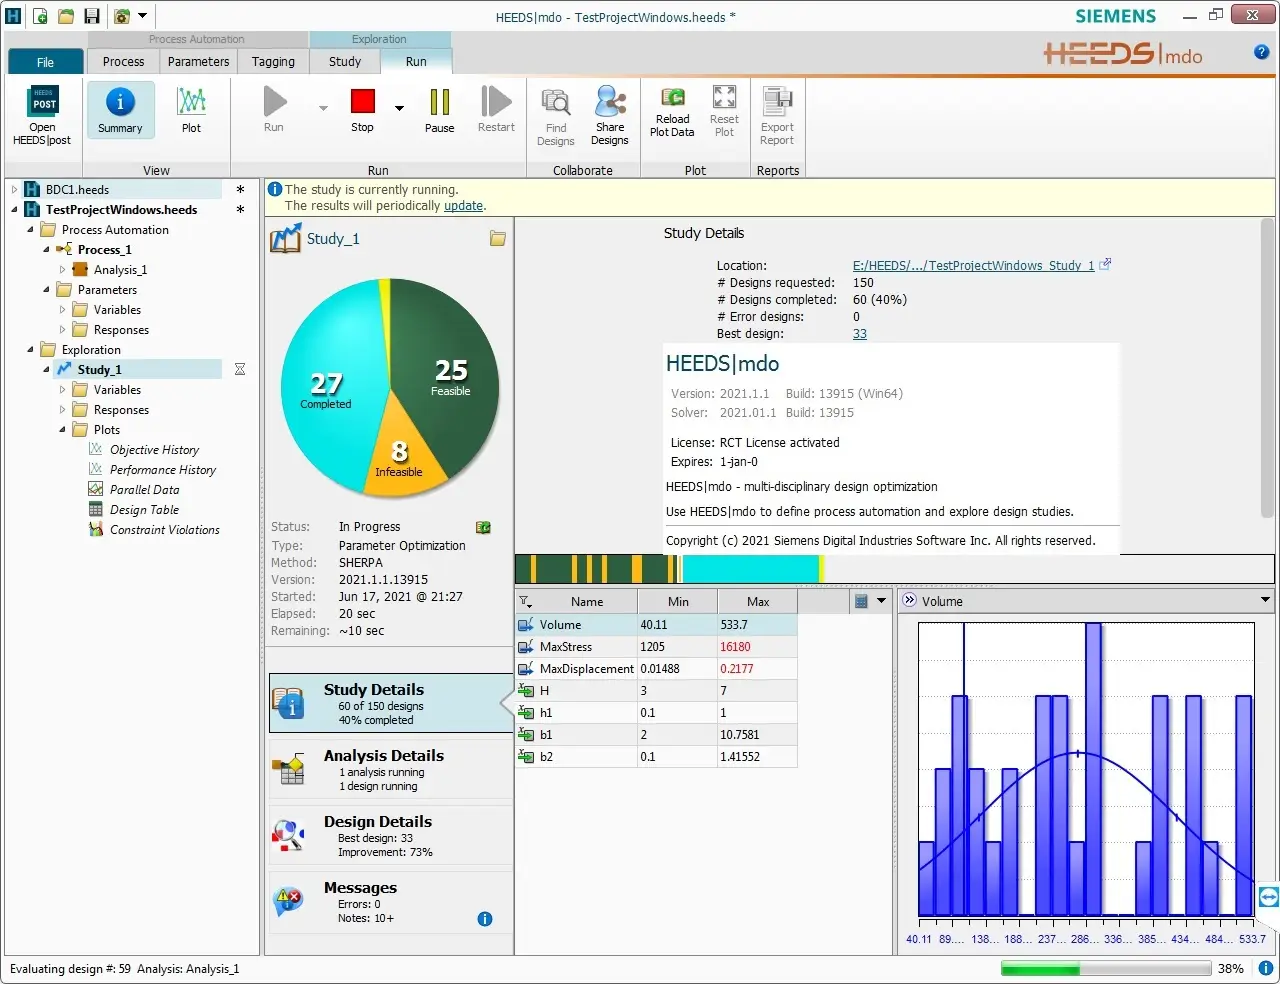Collapse the Plots tree folder
Screen dimensions: 1280x984
pos(62,430)
